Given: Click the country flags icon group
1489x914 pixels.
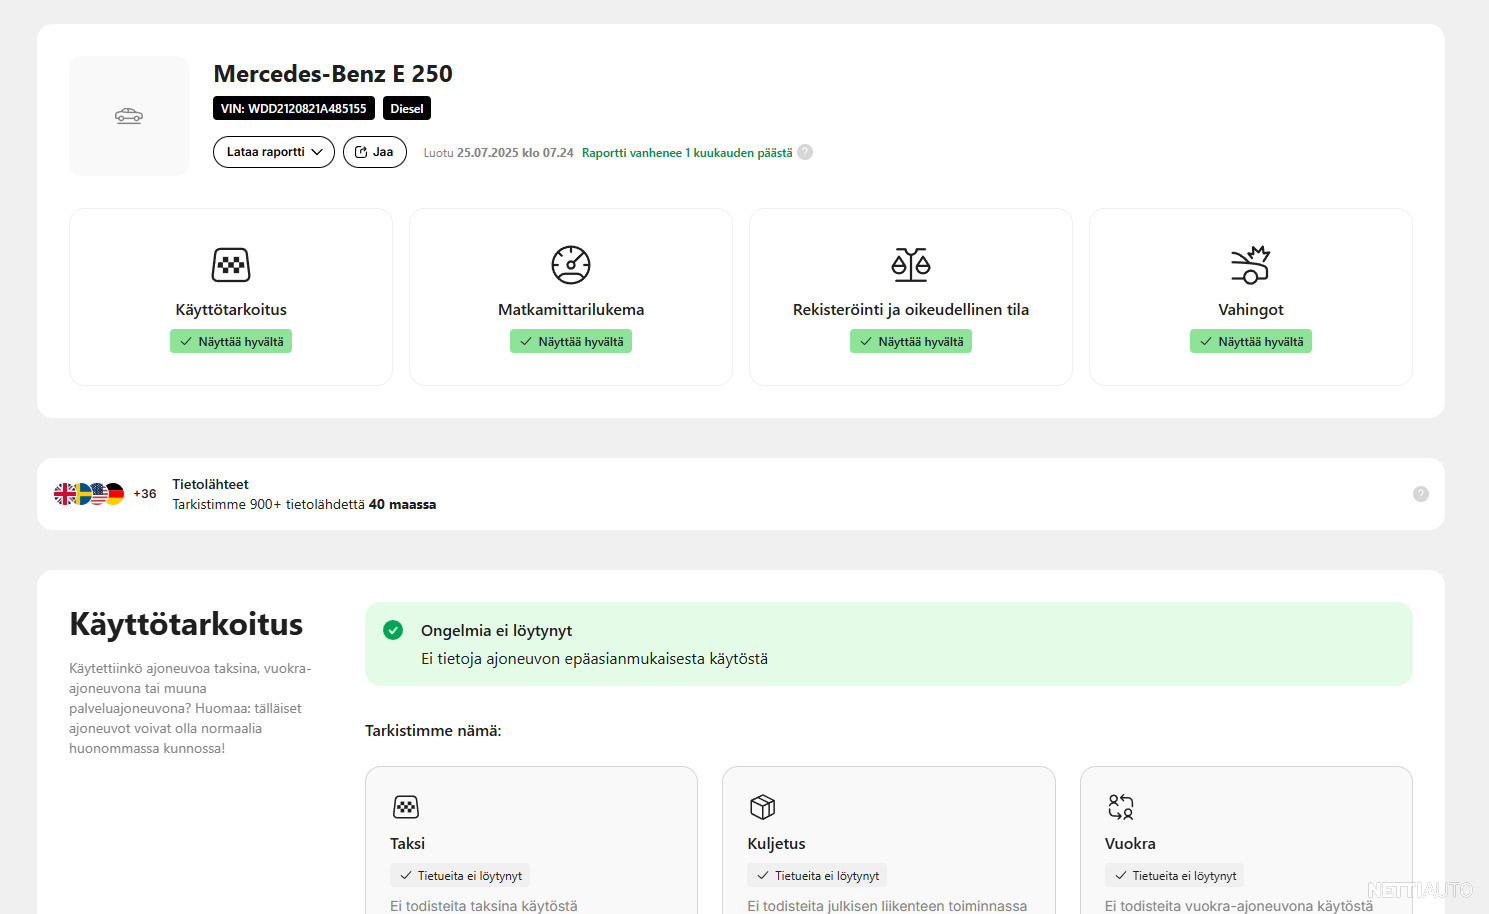Looking at the screenshot, I should coord(89,494).
